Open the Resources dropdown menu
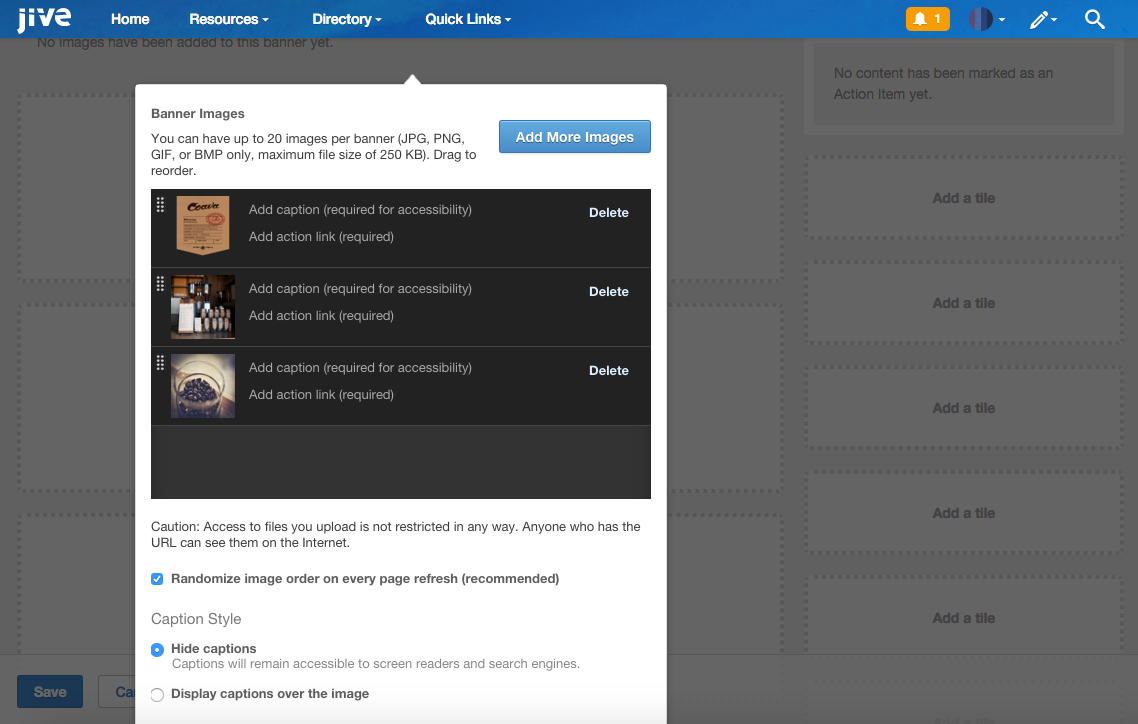This screenshot has height=724, width=1138. point(228,18)
